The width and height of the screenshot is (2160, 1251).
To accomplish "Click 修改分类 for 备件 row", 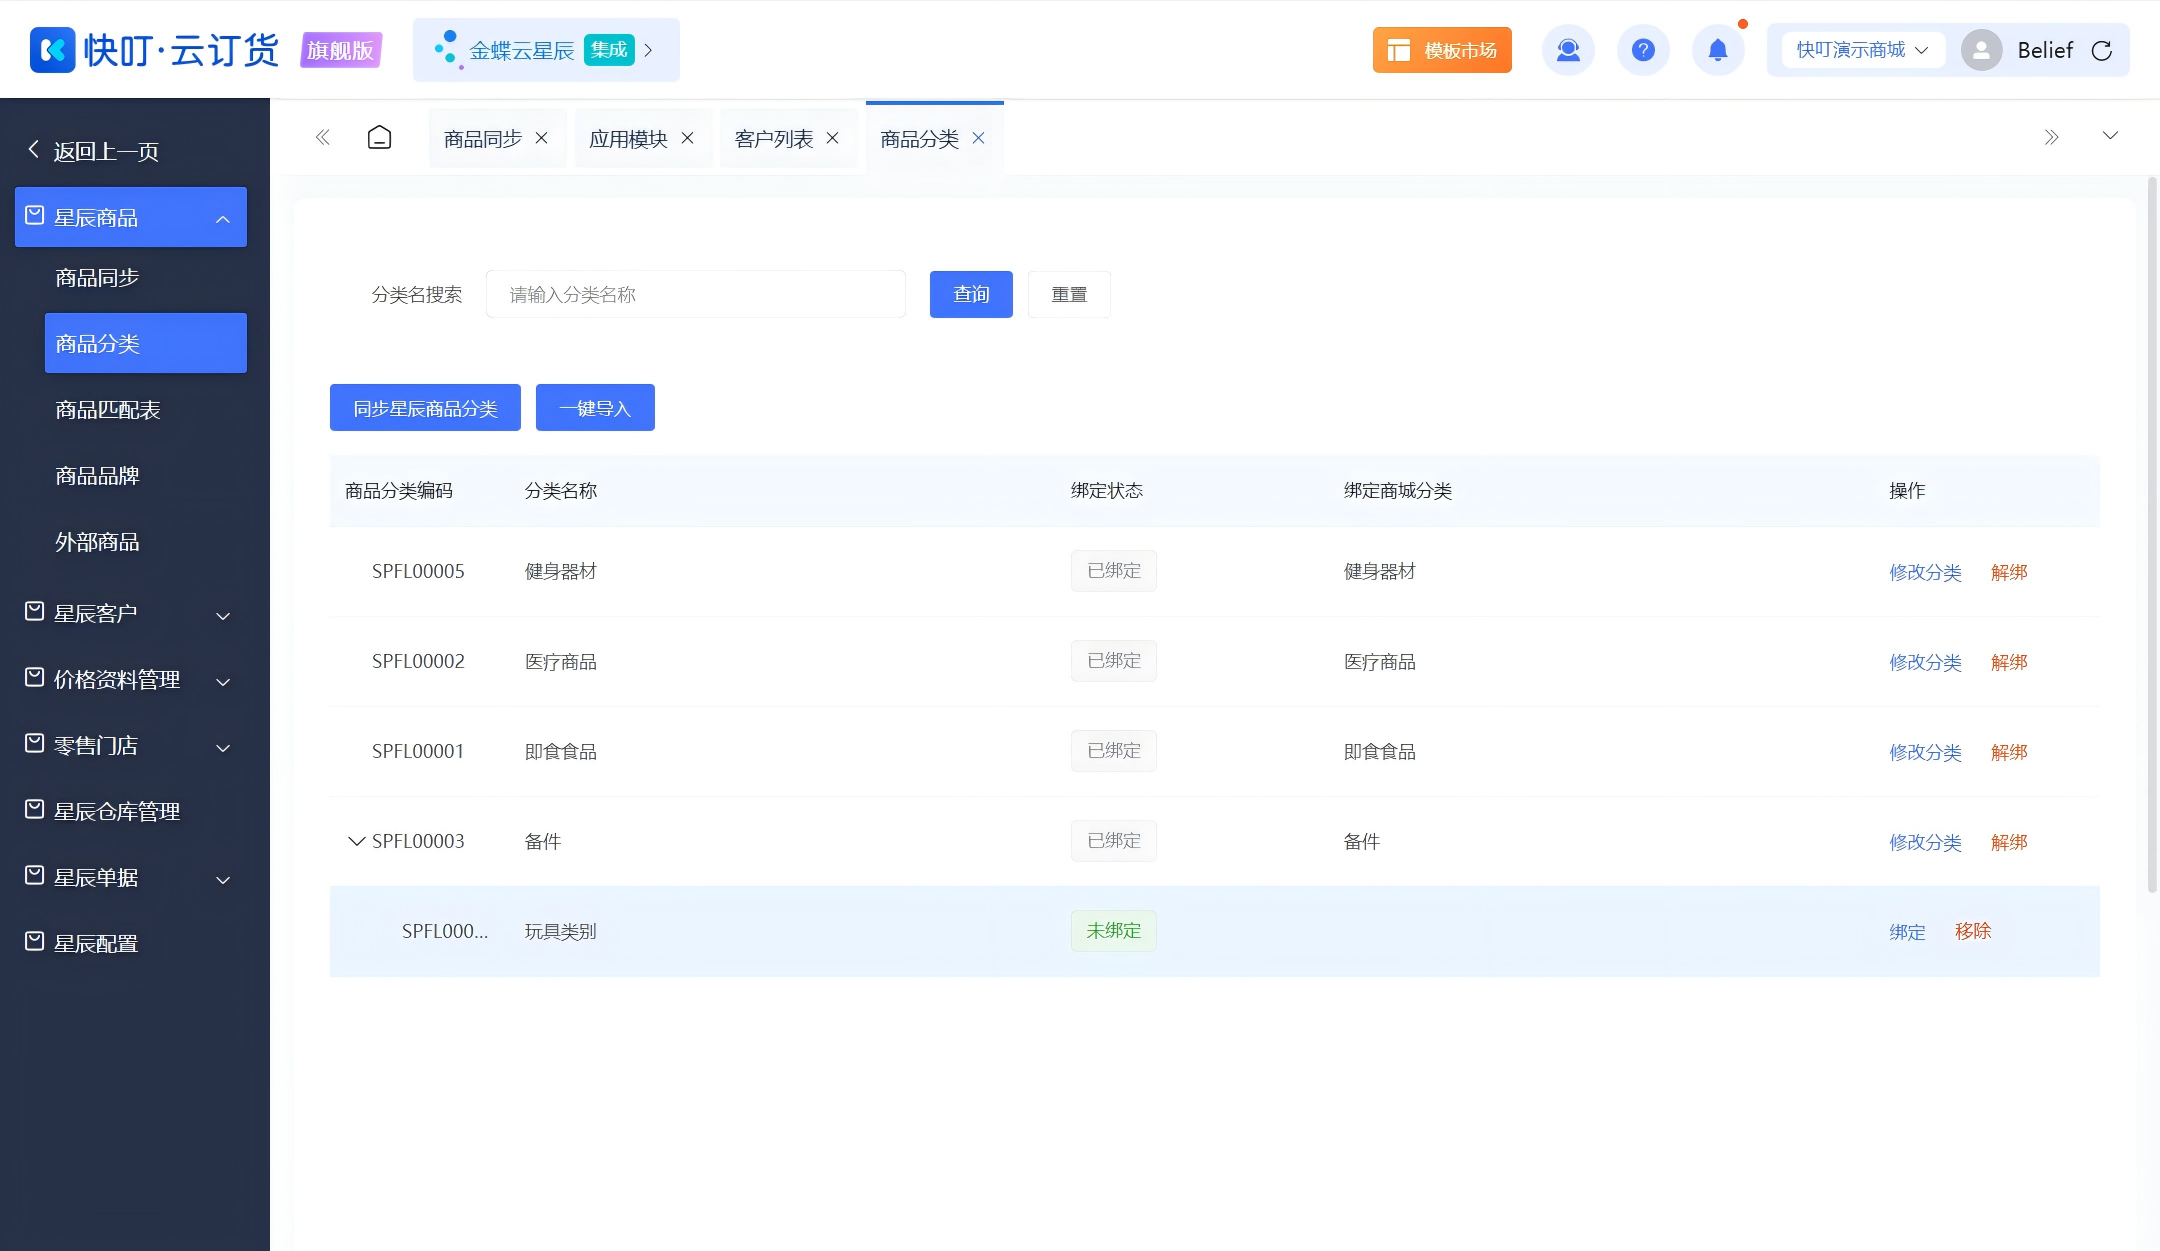I will coord(1925,842).
